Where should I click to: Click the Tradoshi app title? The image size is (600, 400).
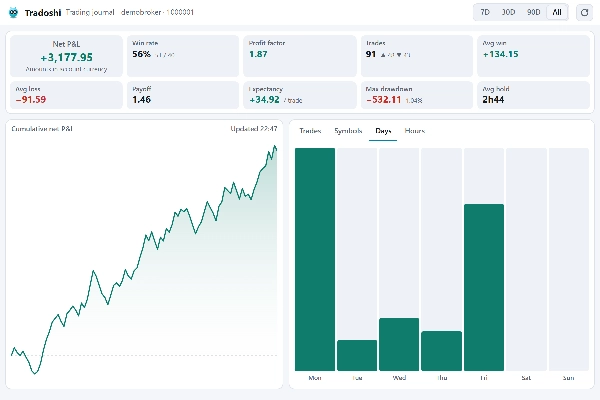(x=43, y=13)
